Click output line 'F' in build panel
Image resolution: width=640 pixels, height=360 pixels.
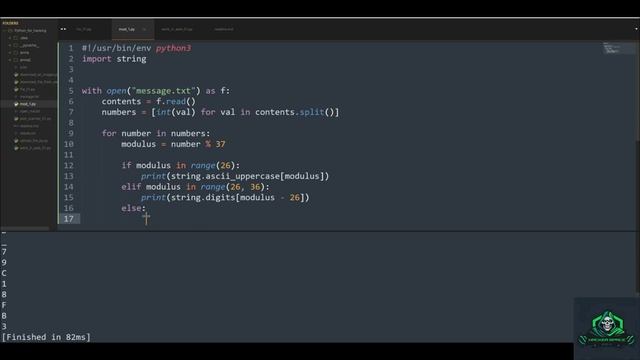4,305
